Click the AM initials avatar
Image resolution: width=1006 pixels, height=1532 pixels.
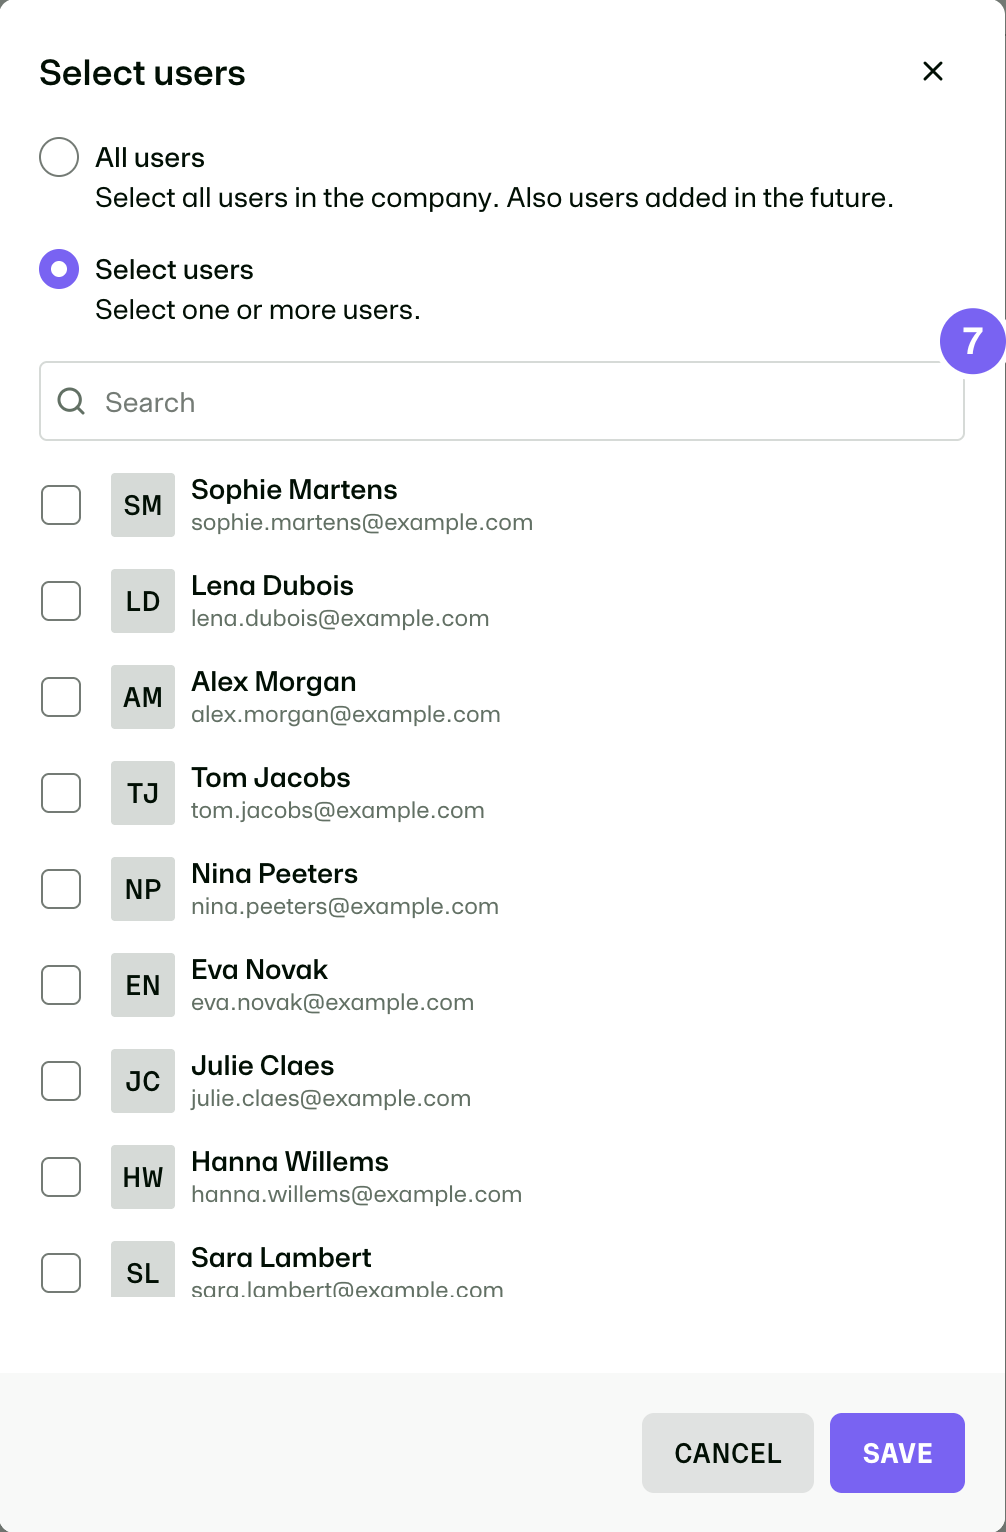pyautogui.click(x=143, y=697)
